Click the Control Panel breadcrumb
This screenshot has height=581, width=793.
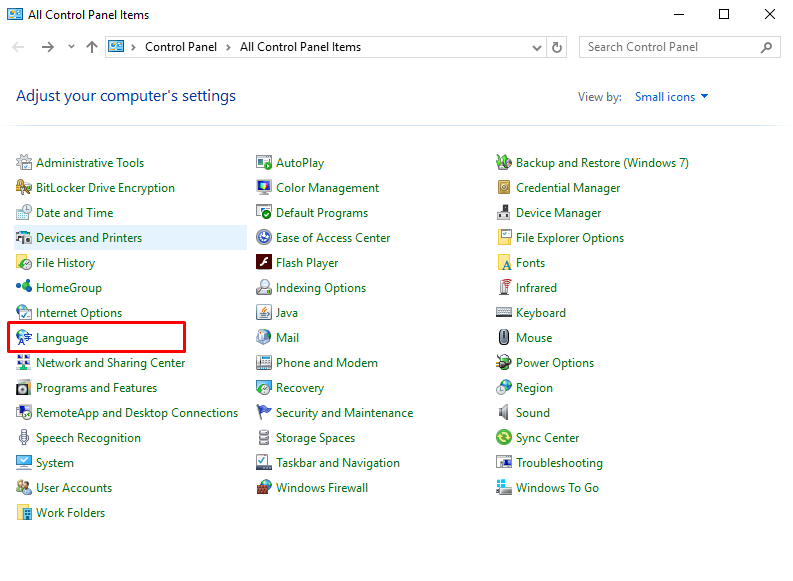pos(181,47)
